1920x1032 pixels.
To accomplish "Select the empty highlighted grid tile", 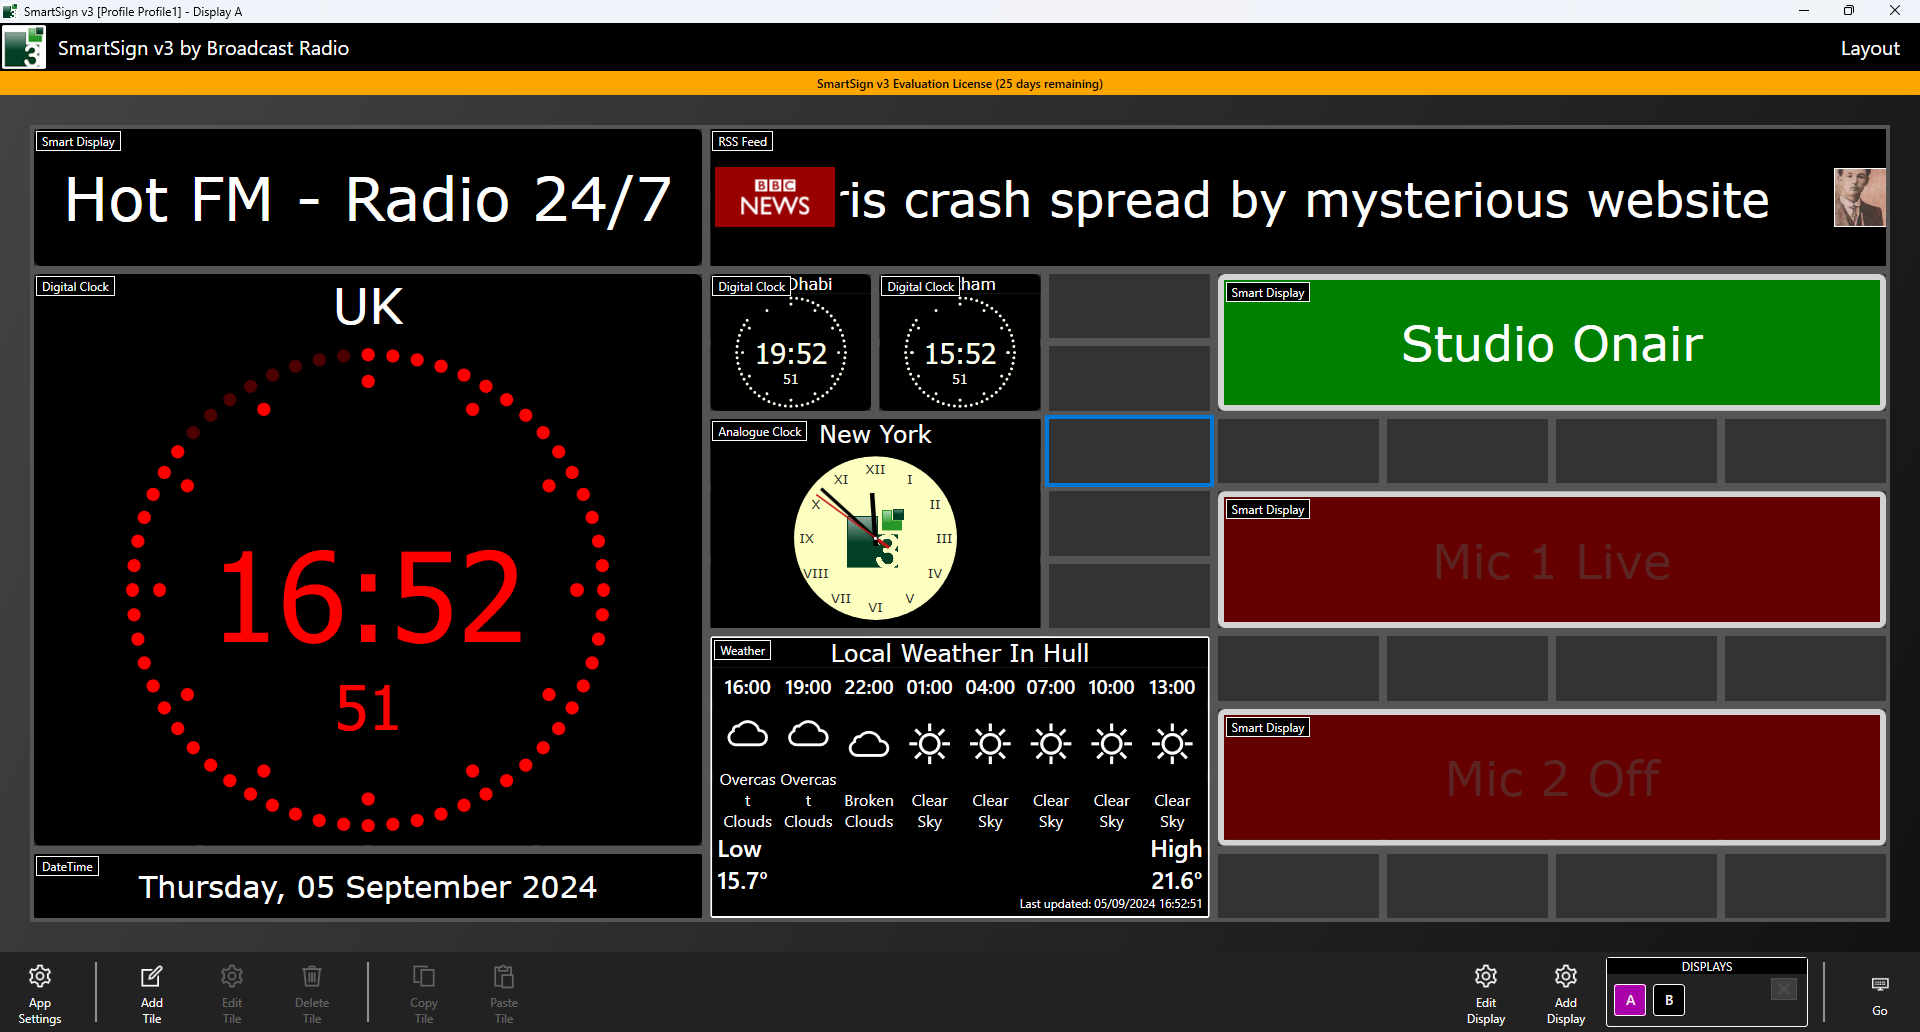I will tap(1129, 451).
